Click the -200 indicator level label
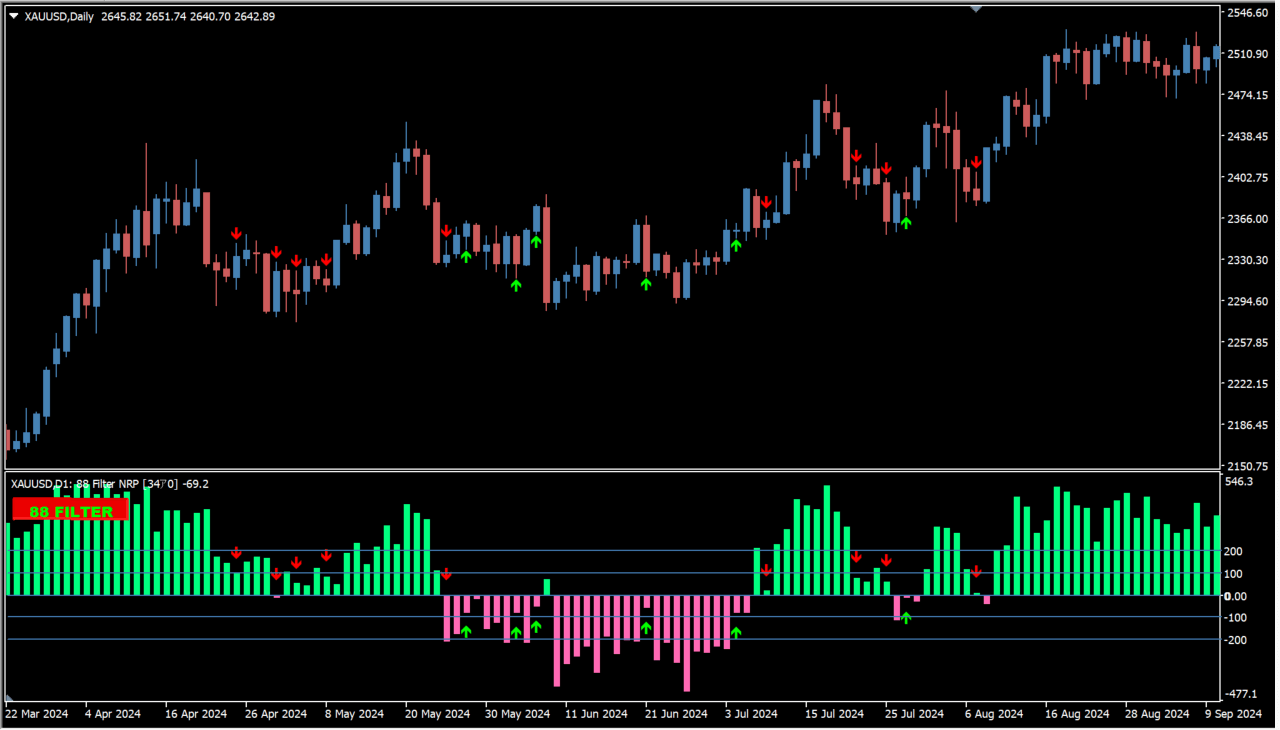This screenshot has width=1280, height=730. 1236,640
